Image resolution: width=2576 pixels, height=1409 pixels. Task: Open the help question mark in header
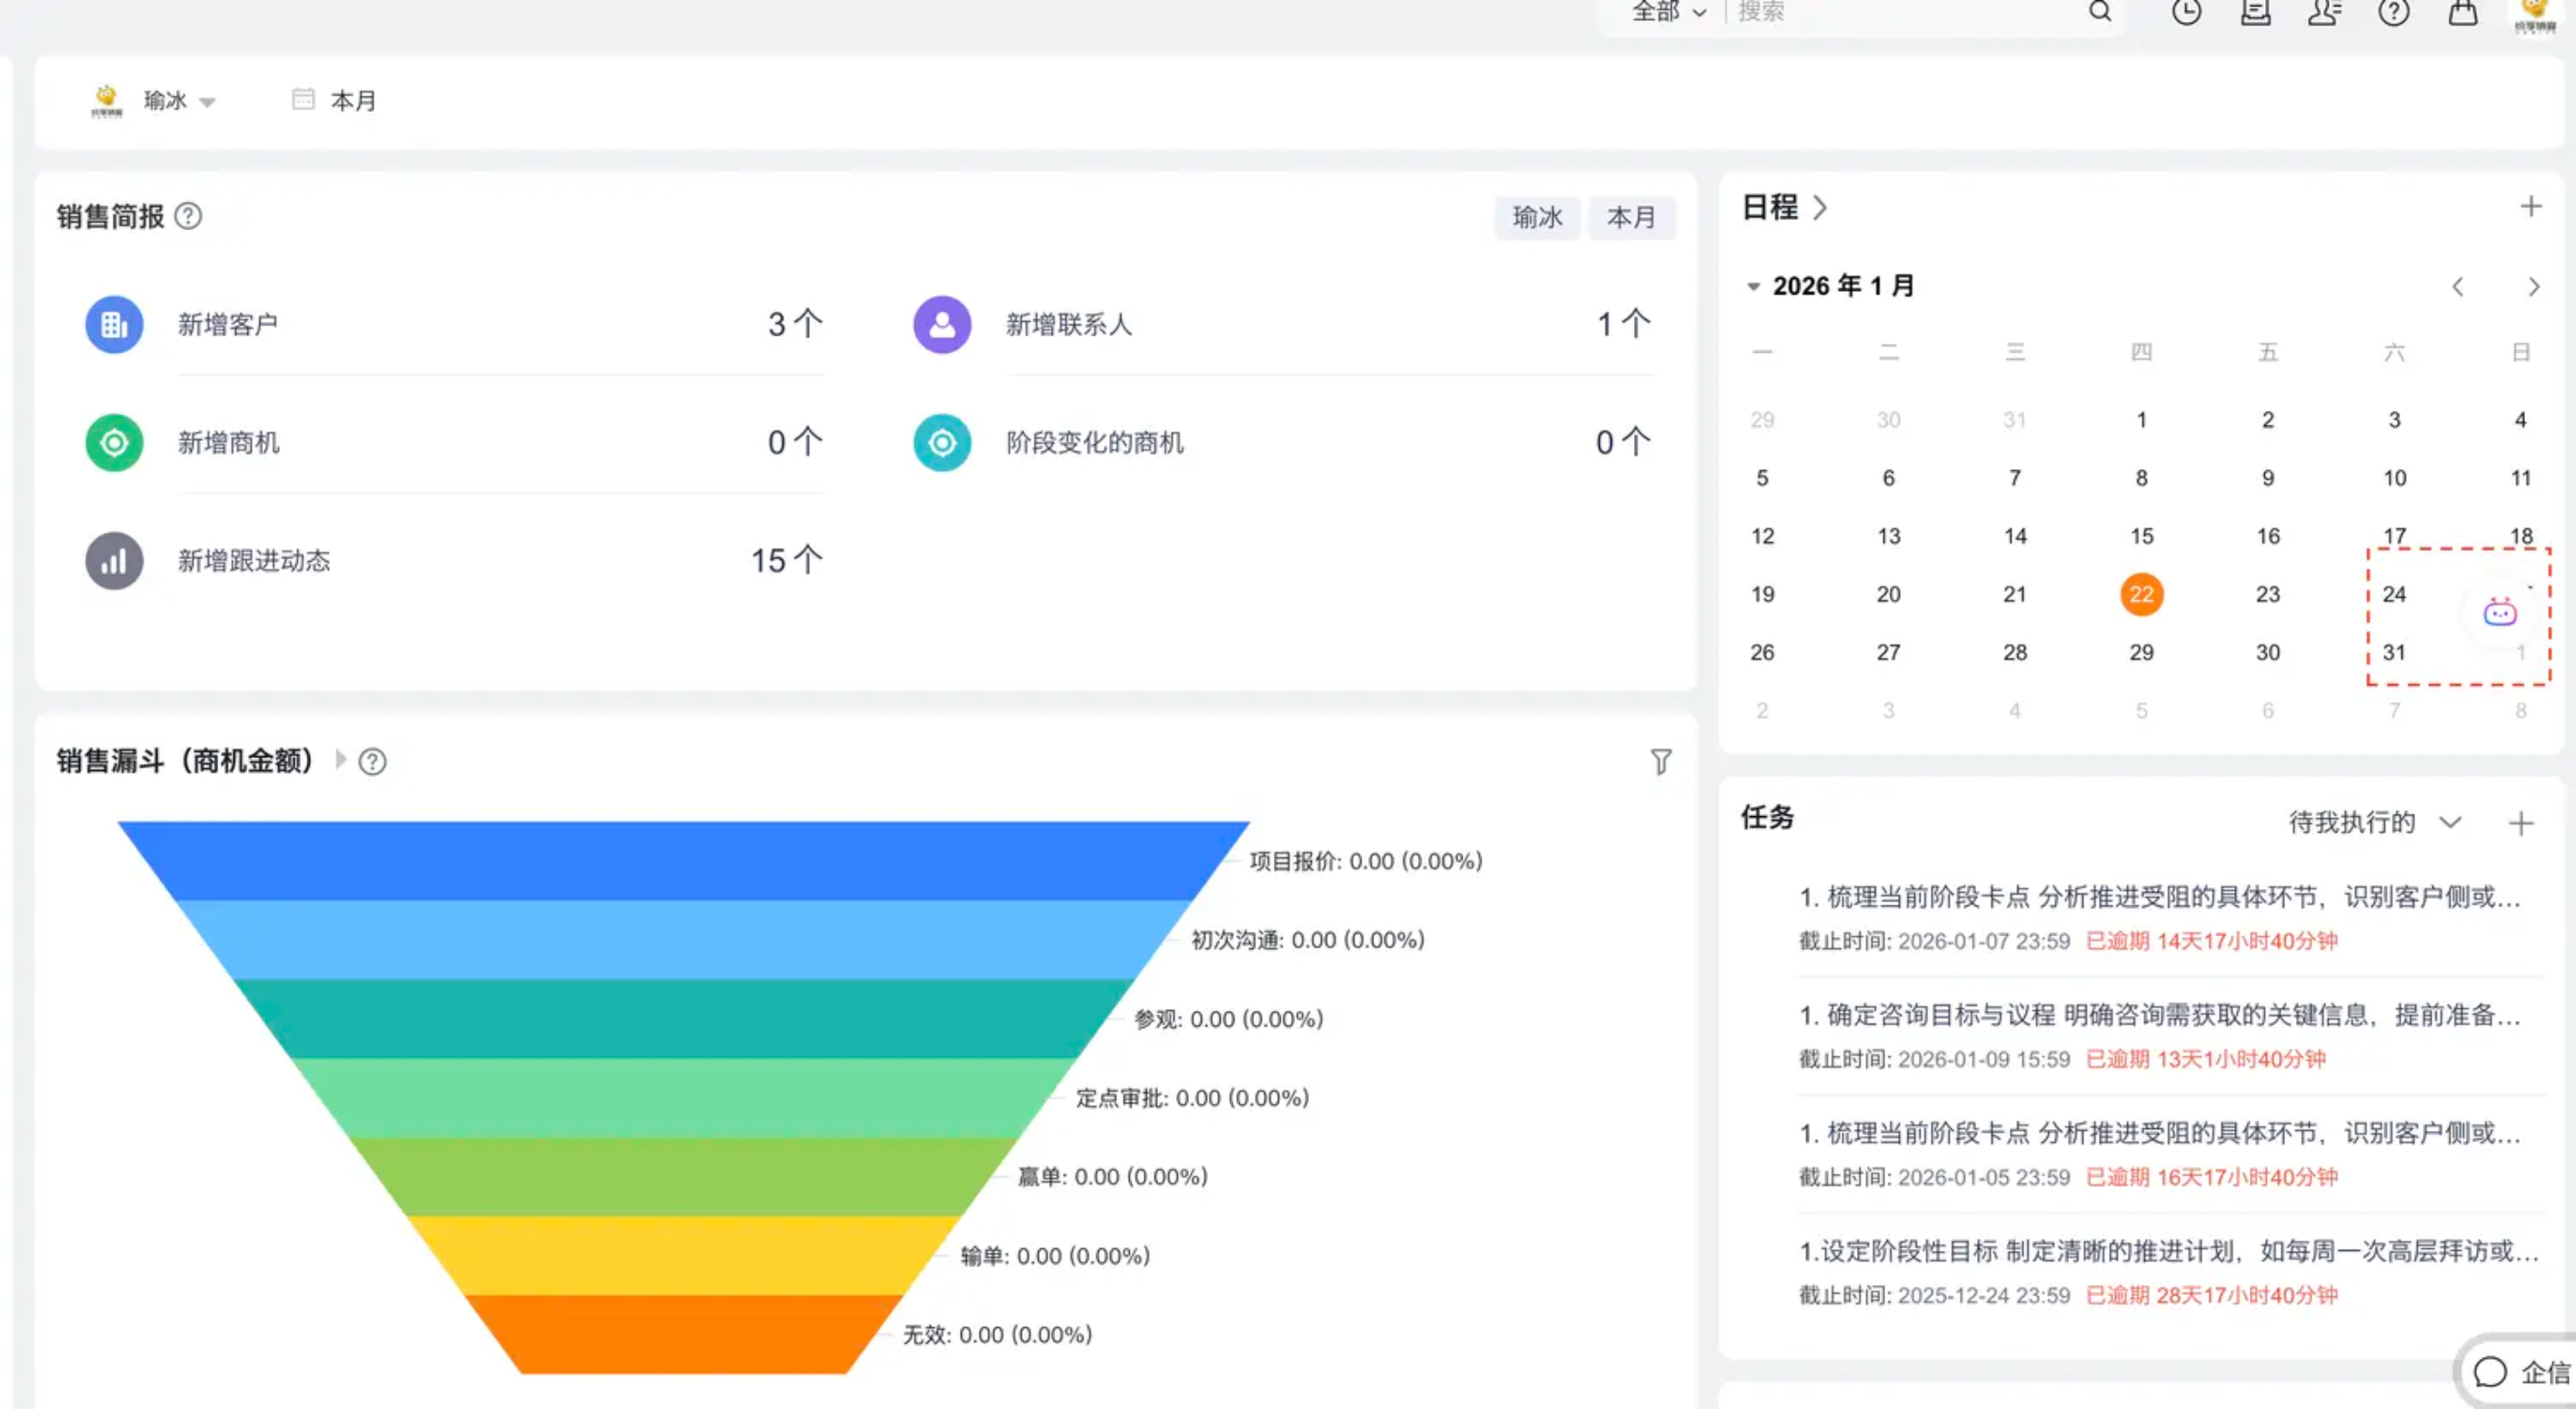[x=2393, y=12]
